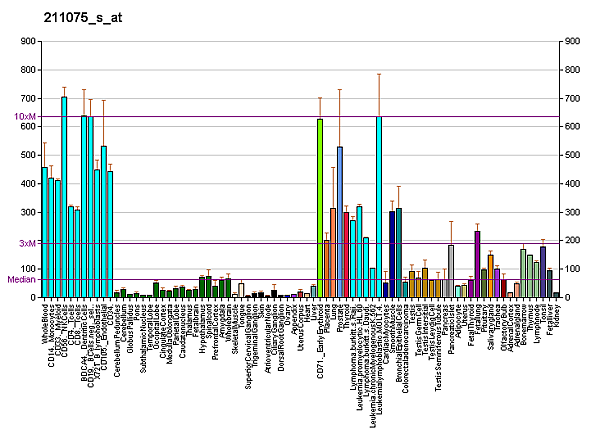Select the purple FetalThyroid bar
The height and width of the screenshot is (434, 600).
477,264
